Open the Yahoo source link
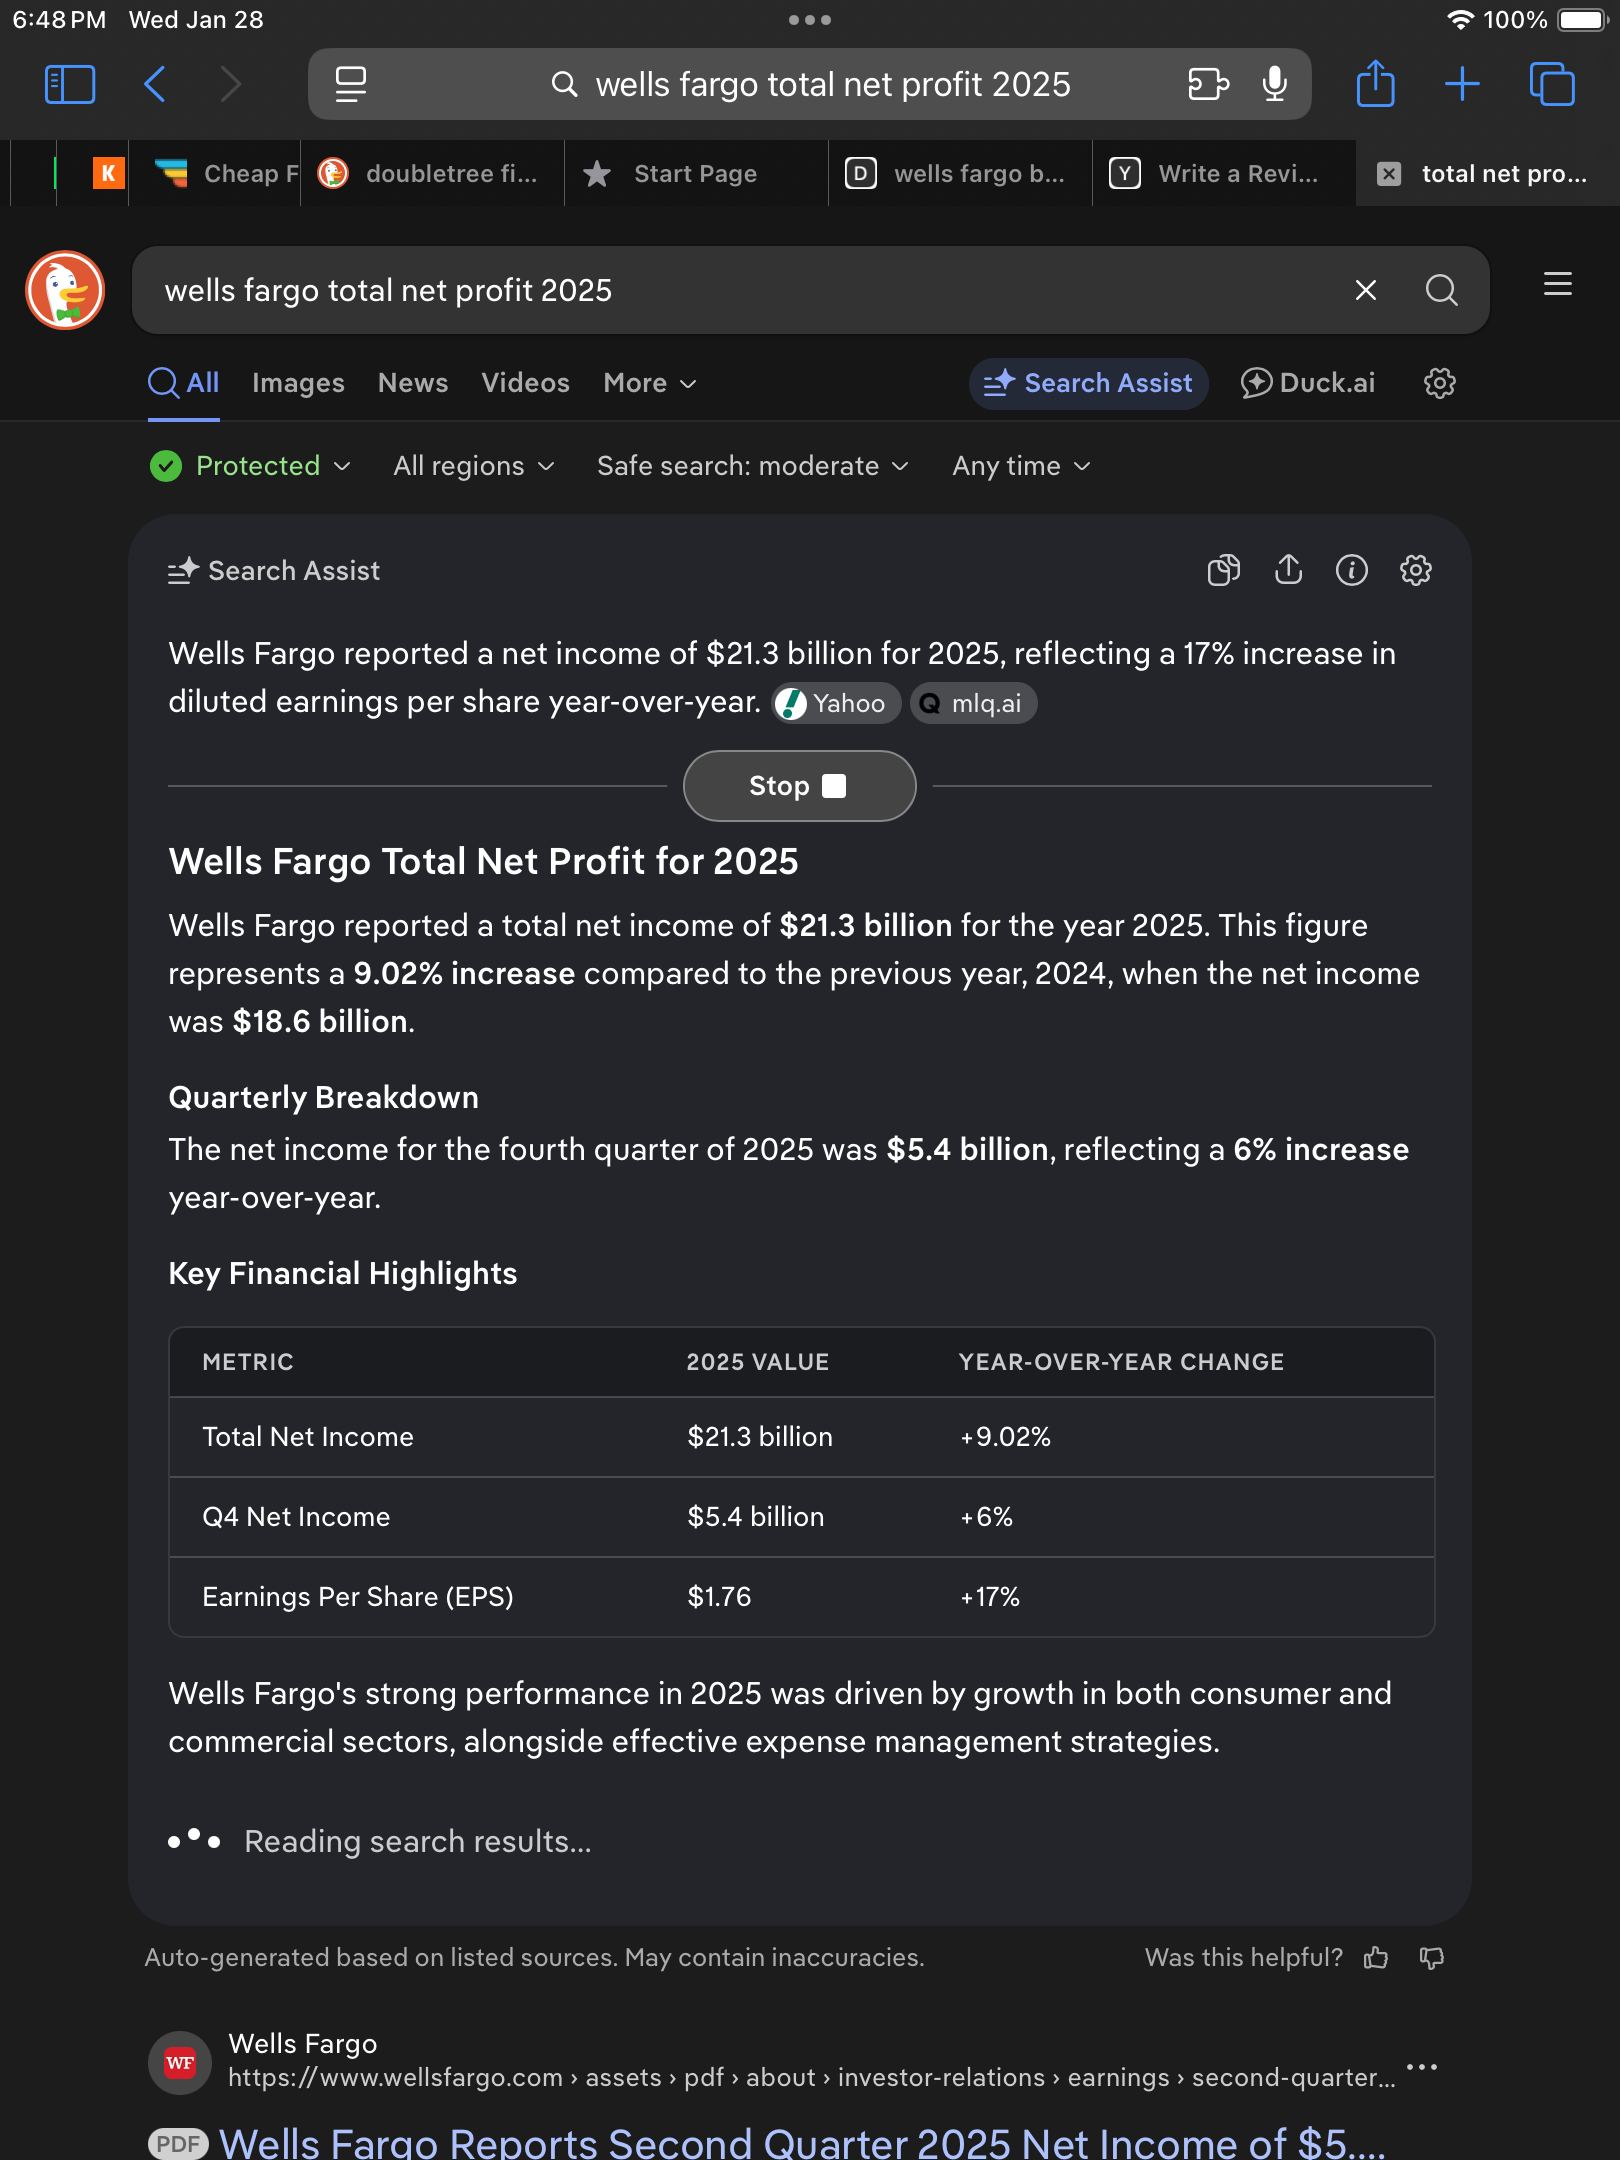The width and height of the screenshot is (1620, 2160). (836, 703)
